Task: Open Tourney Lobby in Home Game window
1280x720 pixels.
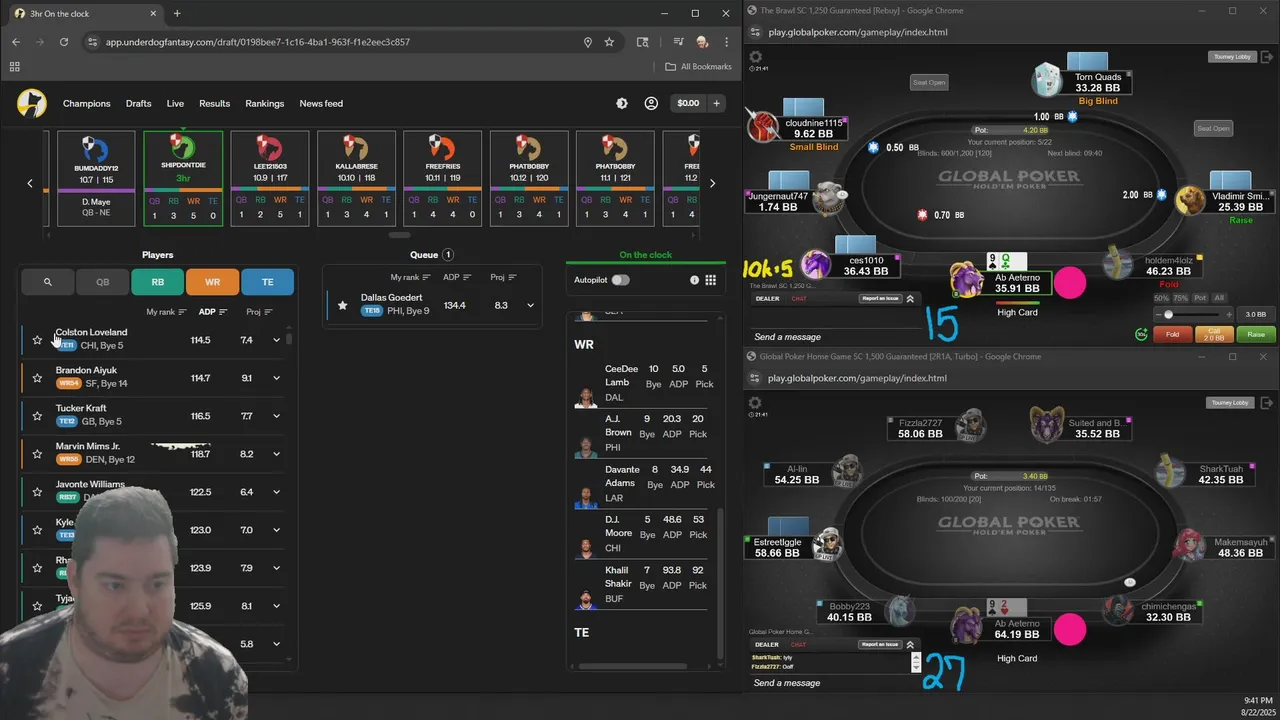Action: [x=1231, y=402]
